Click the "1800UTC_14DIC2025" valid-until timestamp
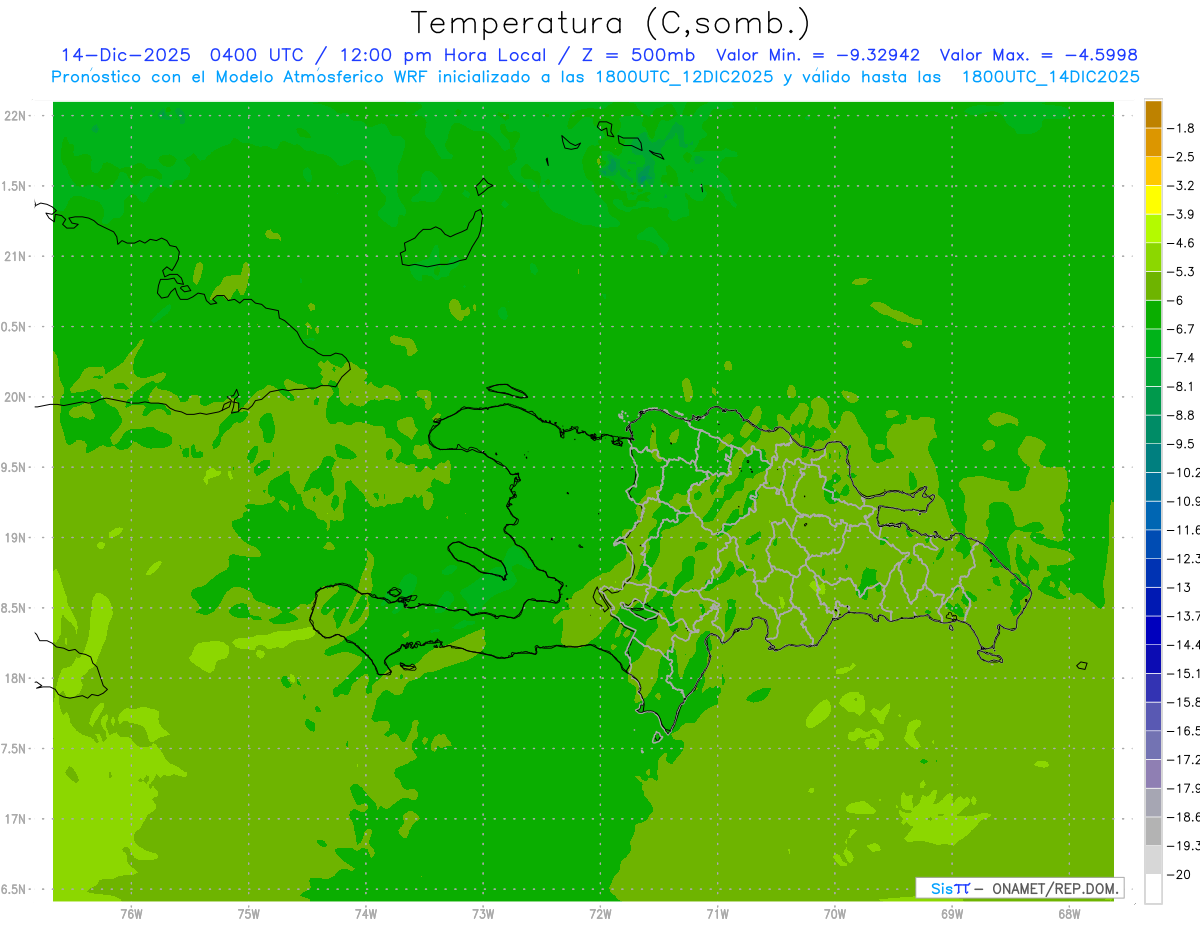Image resolution: width=1200 pixels, height=927 pixels. (1051, 77)
